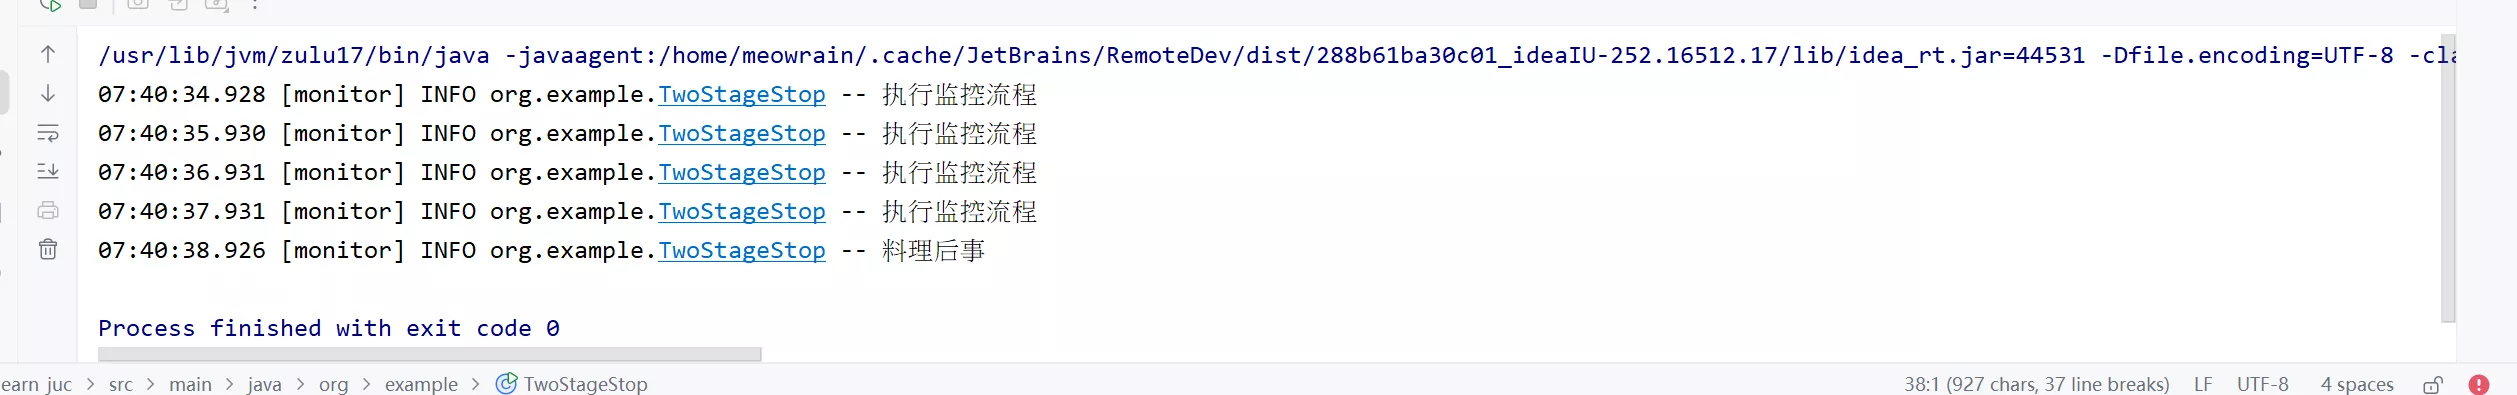This screenshot has height=395, width=2517.
Task: Expand the chevron after the src breadcrumb
Action: tap(151, 384)
